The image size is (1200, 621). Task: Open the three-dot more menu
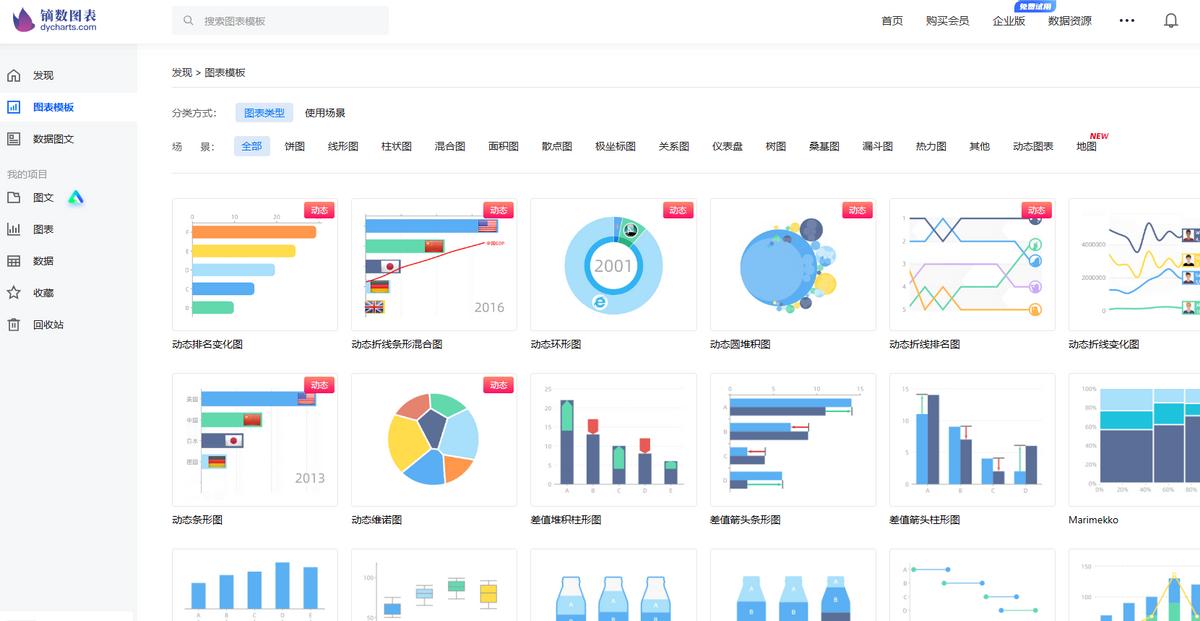(x=1127, y=21)
